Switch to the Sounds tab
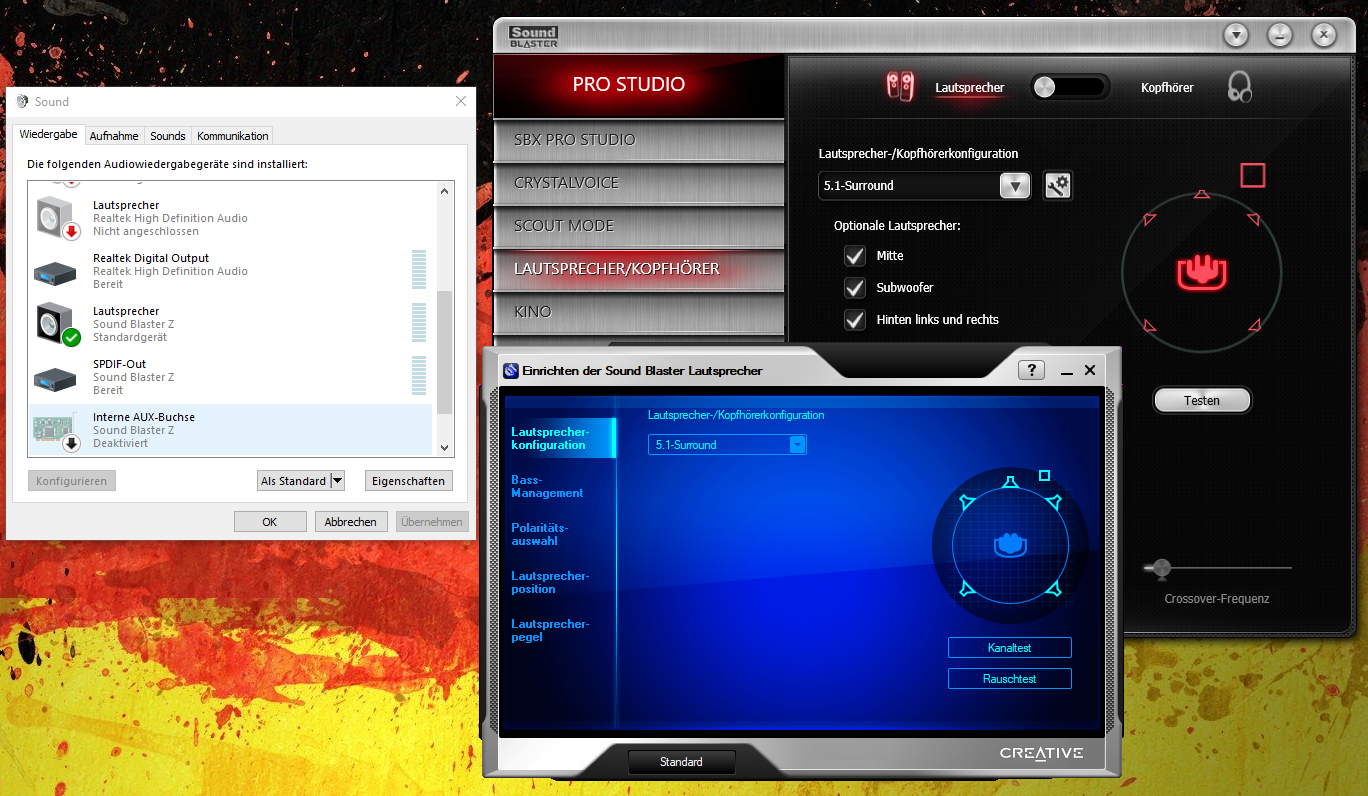The height and width of the screenshot is (796, 1368). [x=168, y=136]
